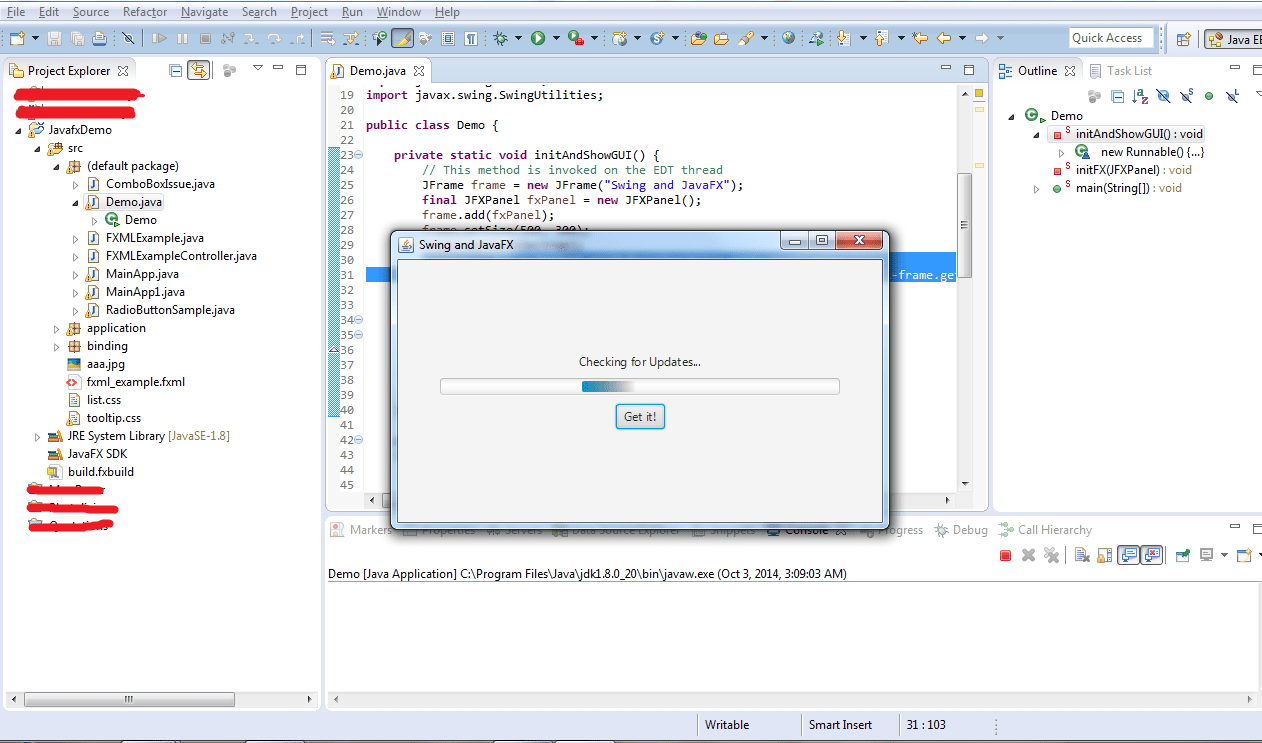Click the Save All toolbar icon

tap(77, 38)
